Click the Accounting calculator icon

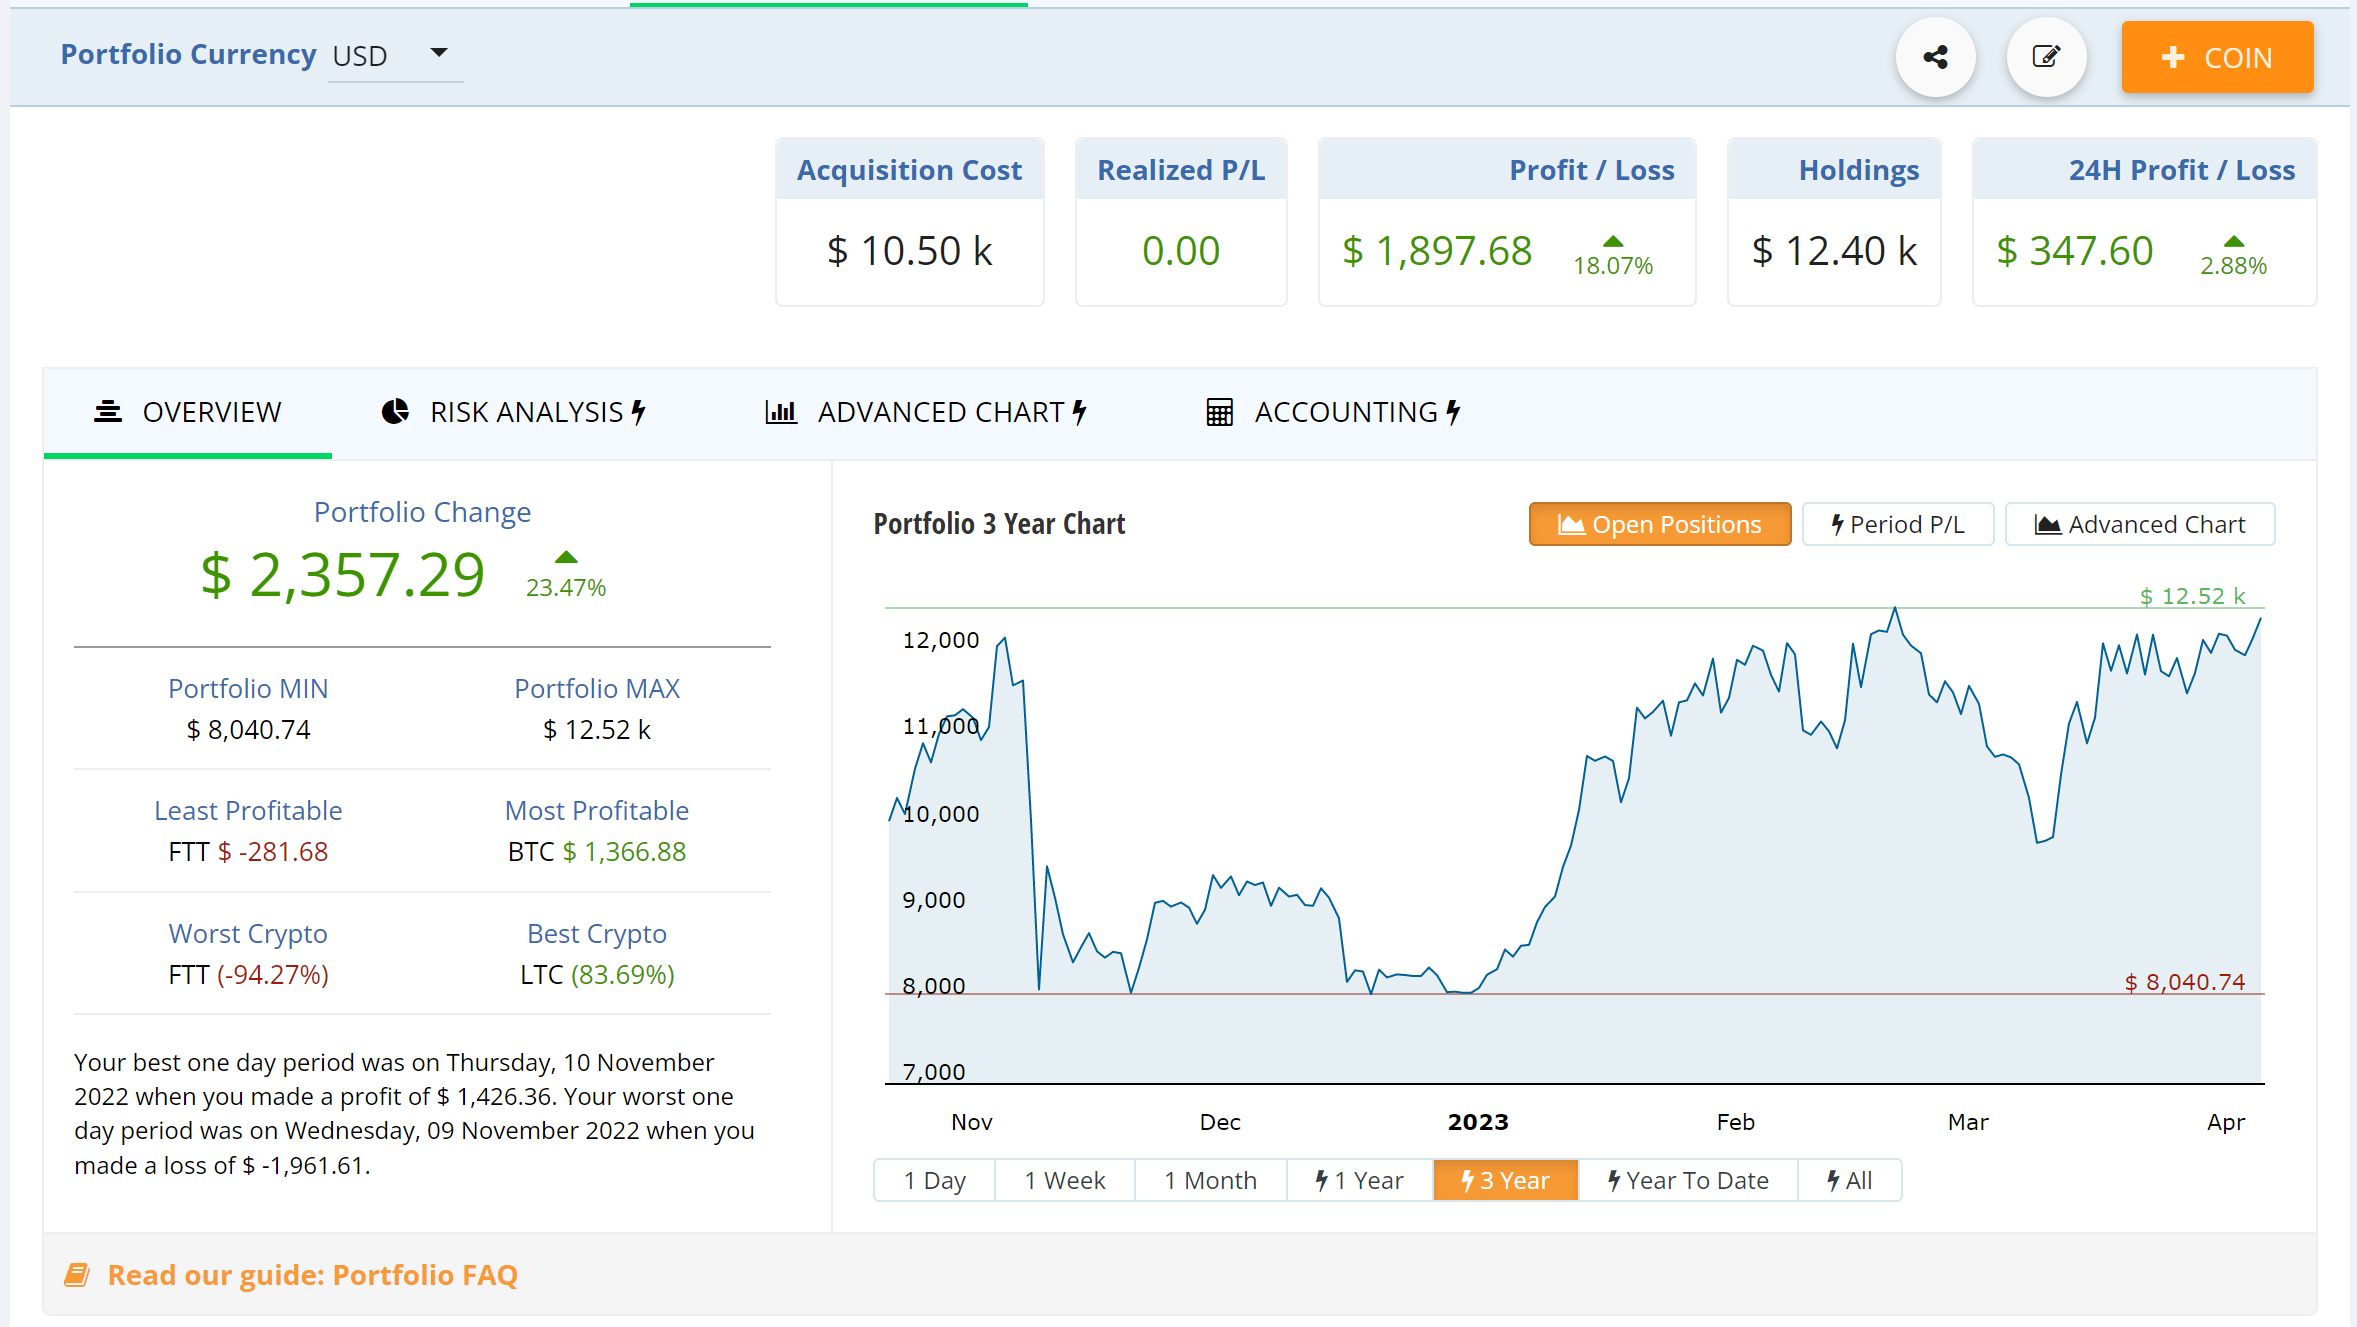[1219, 412]
